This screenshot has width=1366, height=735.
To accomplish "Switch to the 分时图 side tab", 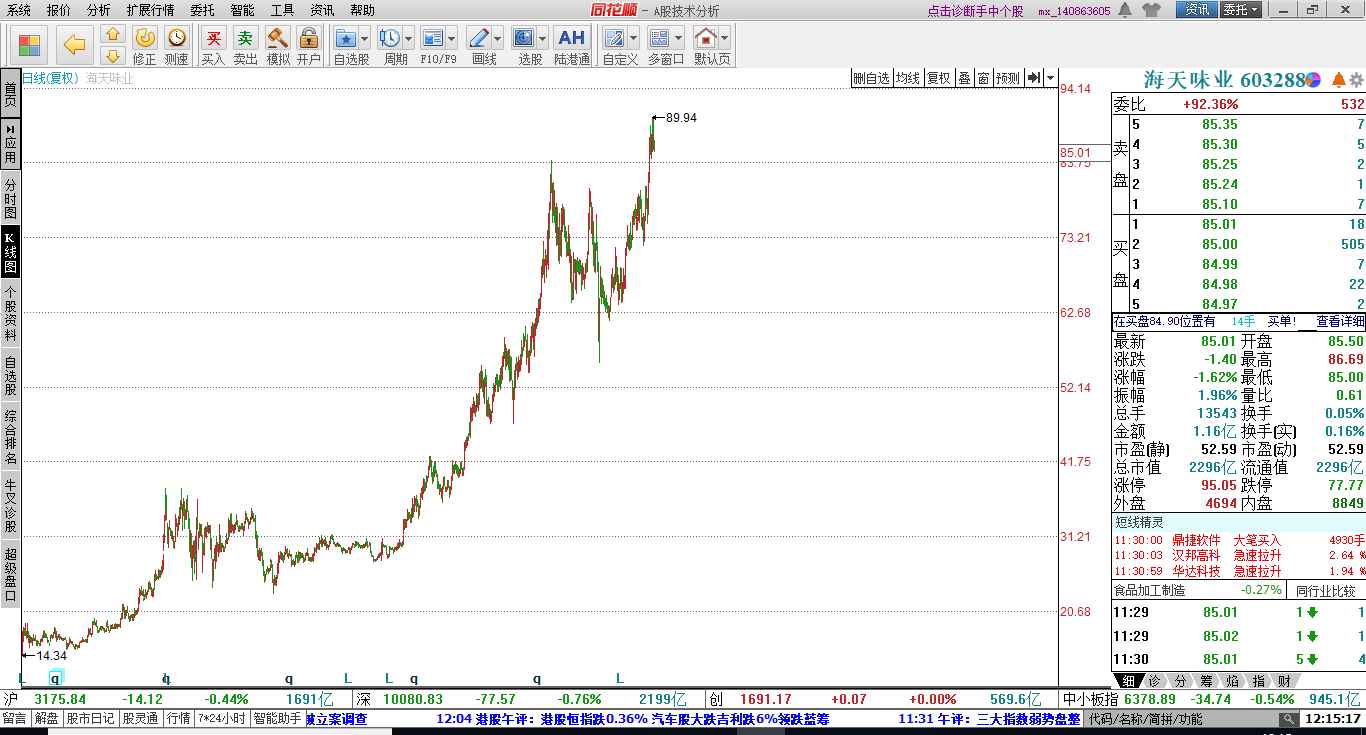I will coord(10,198).
